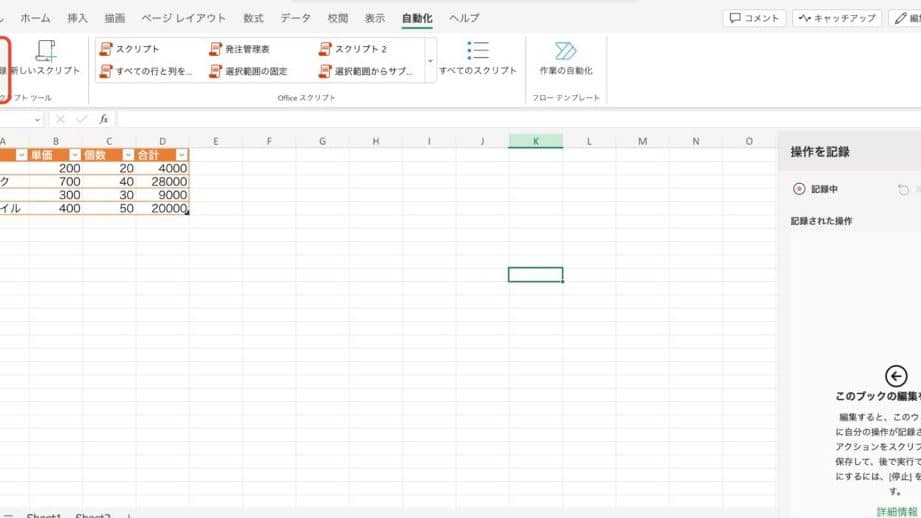The width and height of the screenshot is (921, 518).
Task: Click the fx insert function icon
Action: pos(103,119)
